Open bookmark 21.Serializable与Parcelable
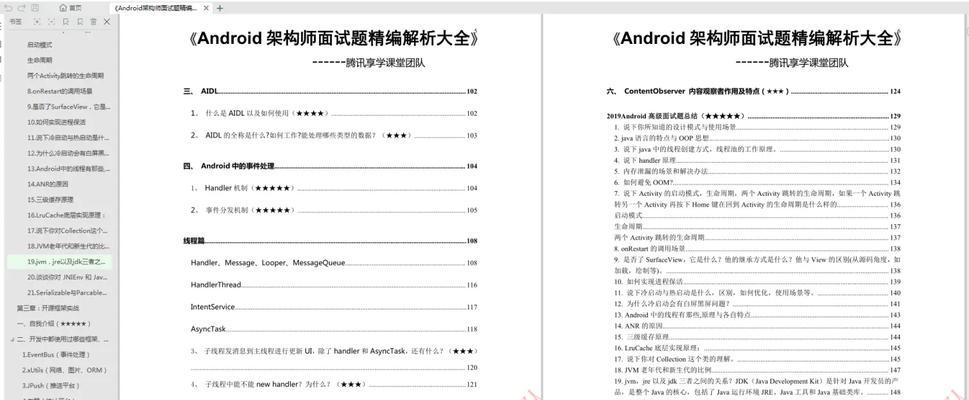Screen dimensions: 969x400 (68, 292)
